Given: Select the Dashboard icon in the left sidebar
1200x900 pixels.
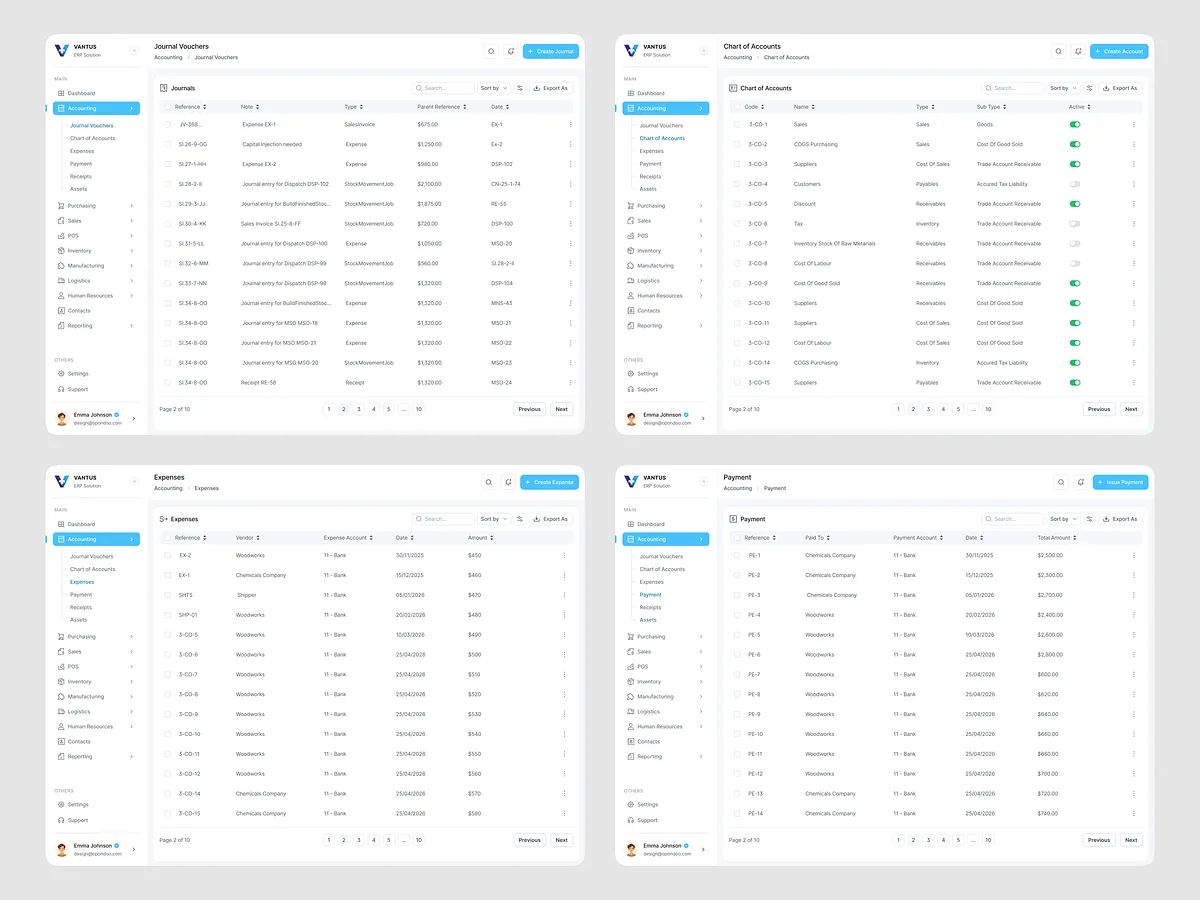Looking at the screenshot, I should 63,93.
